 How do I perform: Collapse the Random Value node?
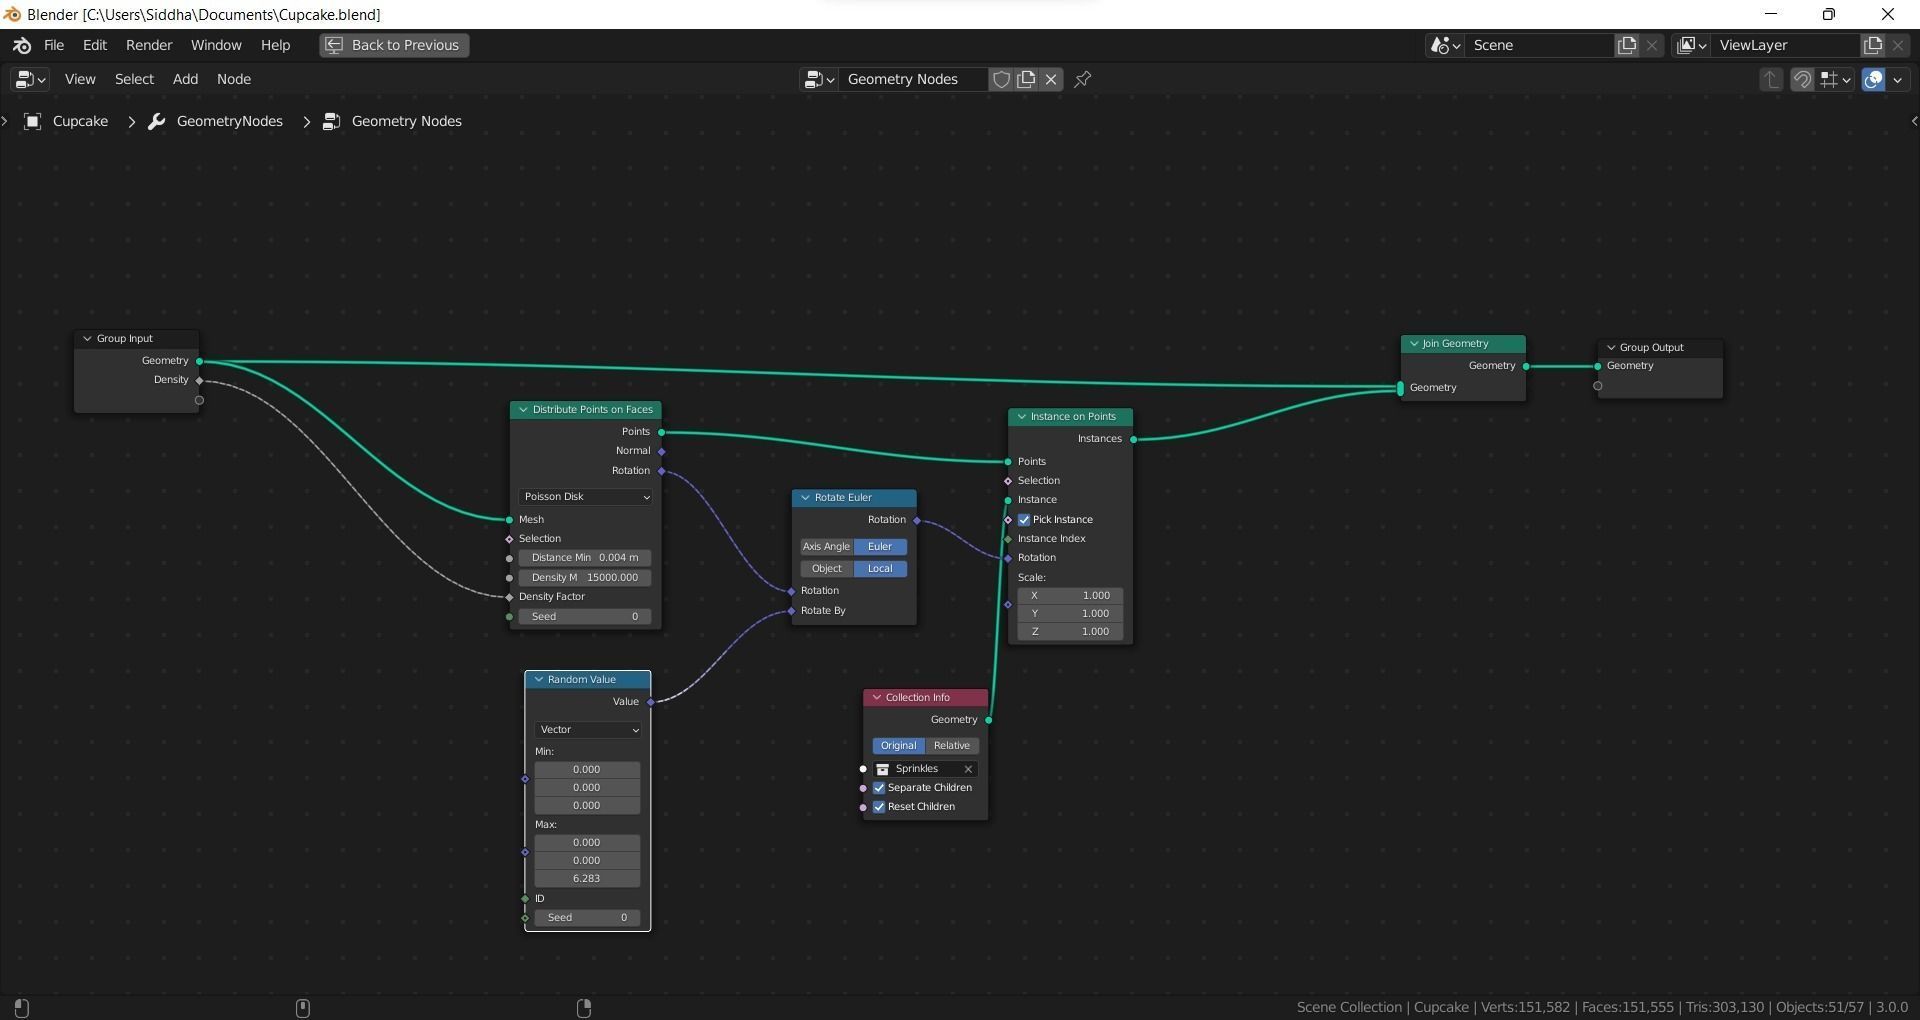tap(539, 680)
